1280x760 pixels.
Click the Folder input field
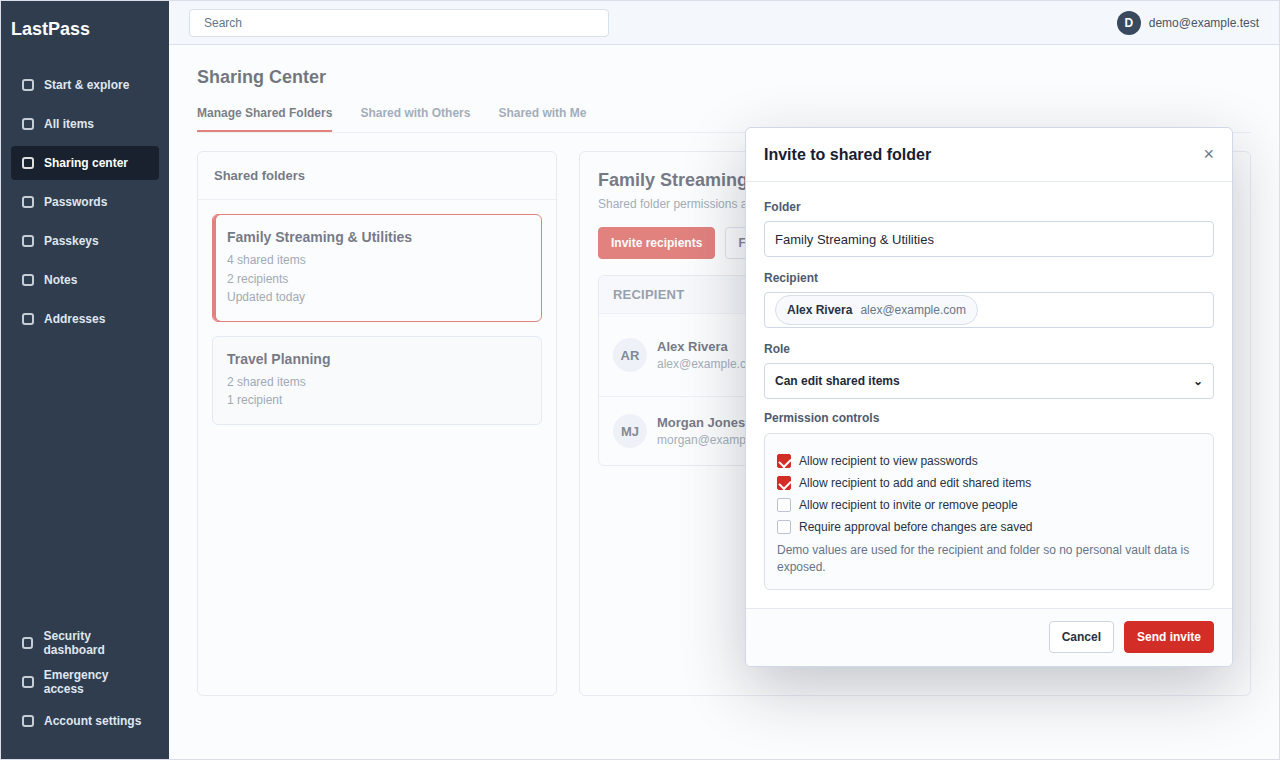coord(988,239)
